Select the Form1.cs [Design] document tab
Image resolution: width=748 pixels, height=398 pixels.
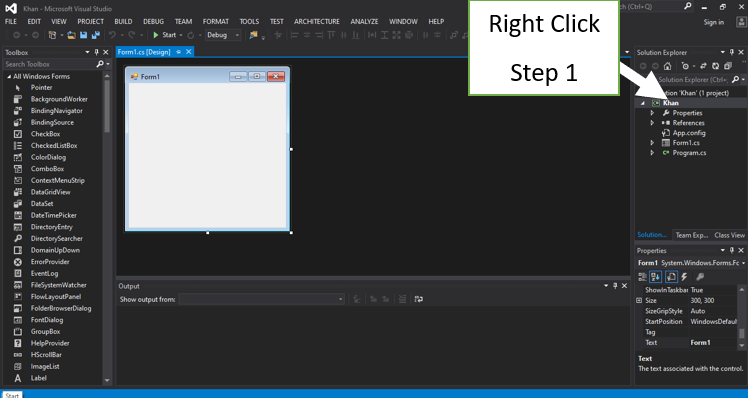tap(144, 52)
